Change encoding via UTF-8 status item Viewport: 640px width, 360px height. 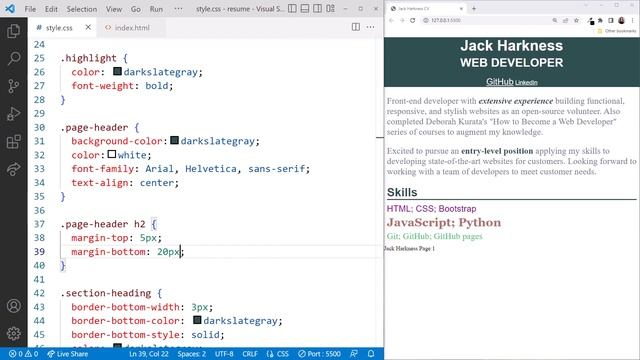tap(224, 354)
